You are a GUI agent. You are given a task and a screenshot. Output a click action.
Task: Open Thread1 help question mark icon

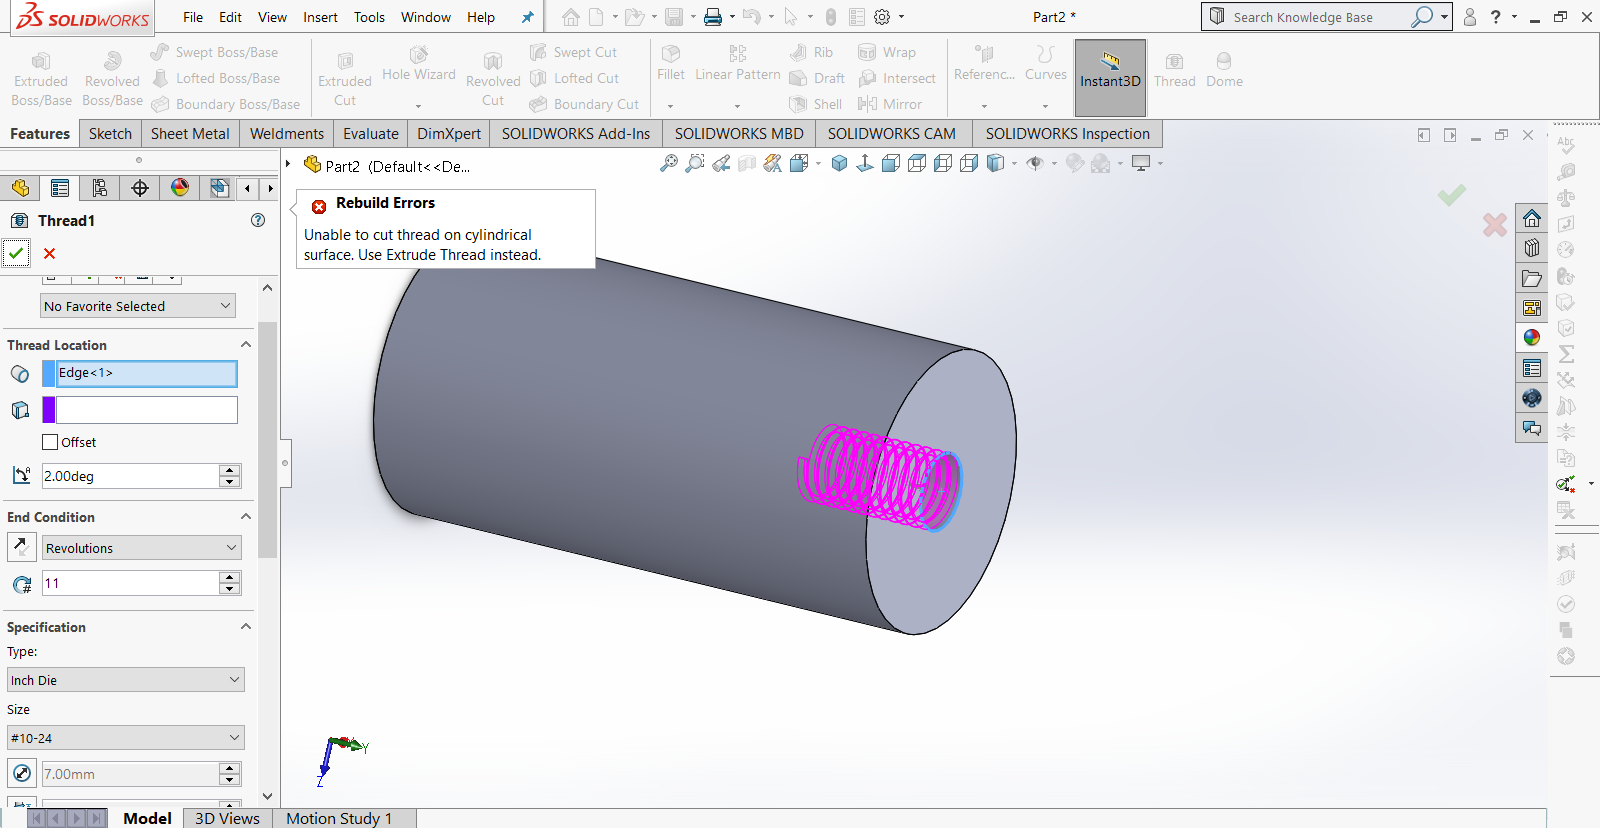(x=258, y=220)
